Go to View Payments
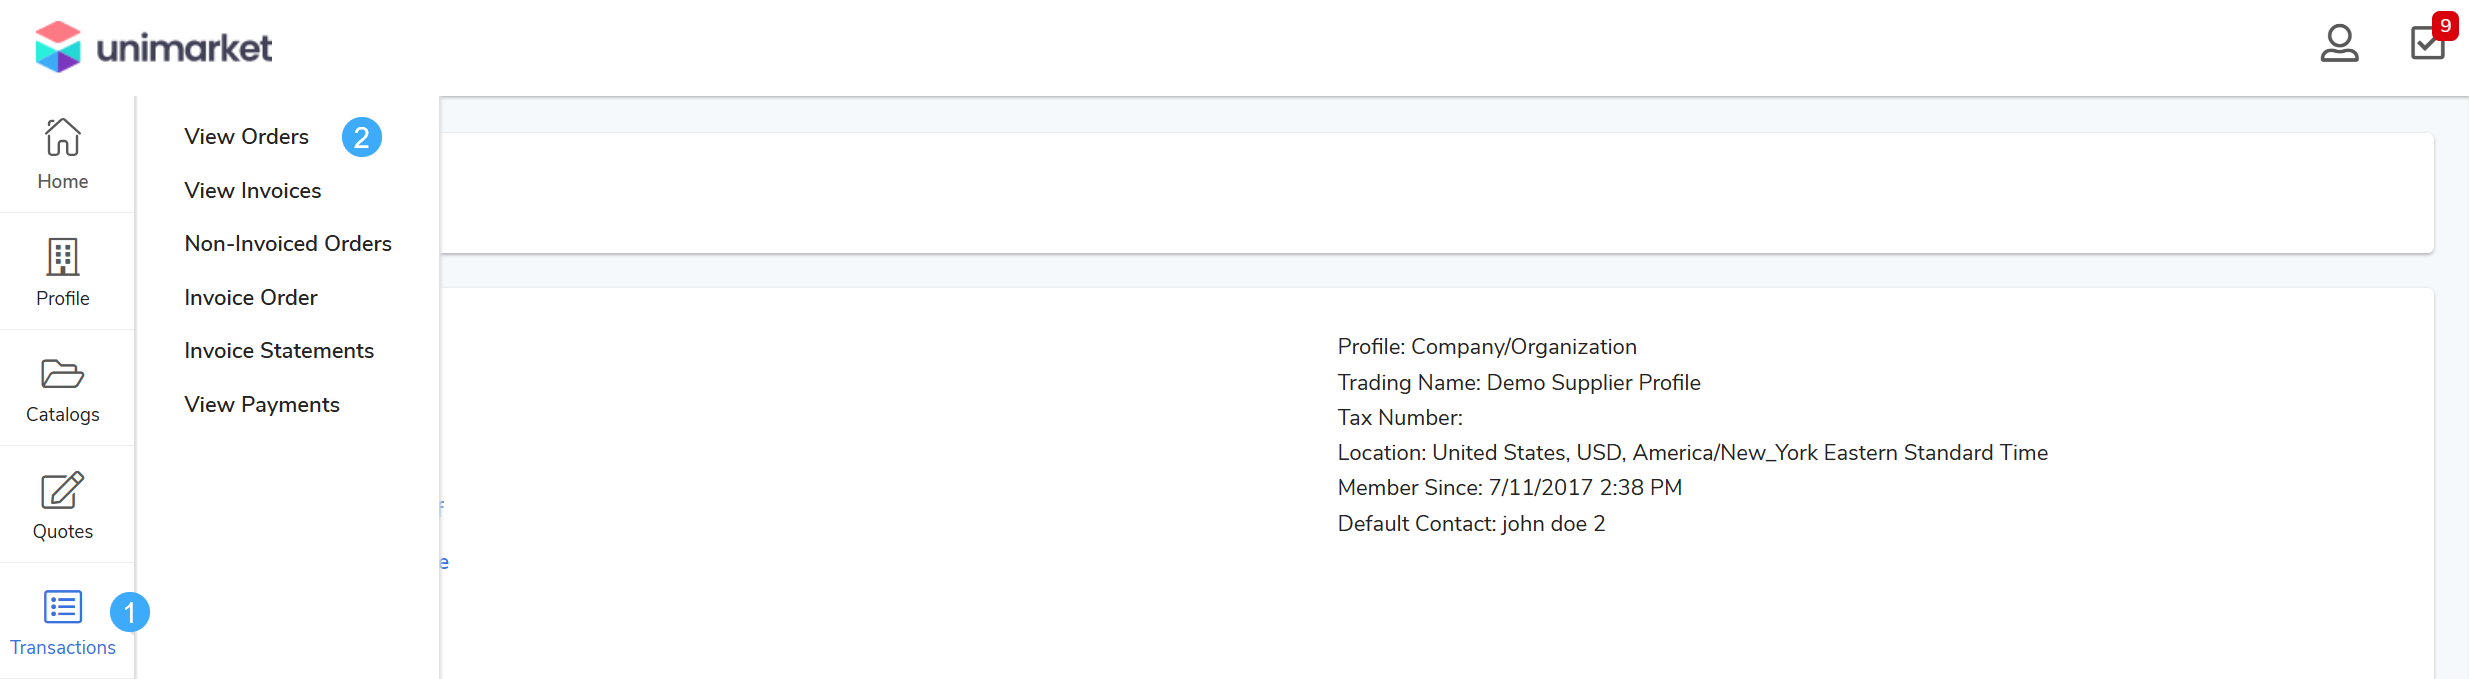2469x679 pixels. pyautogui.click(x=261, y=404)
